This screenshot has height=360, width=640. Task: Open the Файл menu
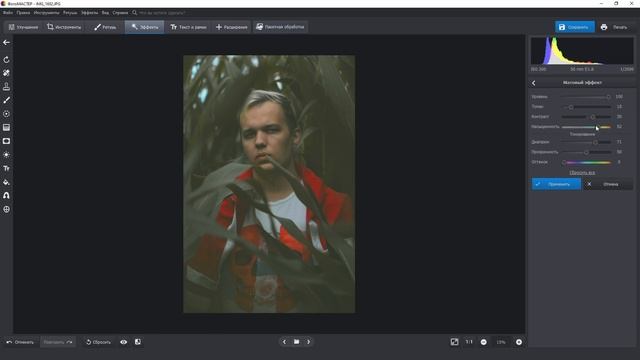click(8, 13)
